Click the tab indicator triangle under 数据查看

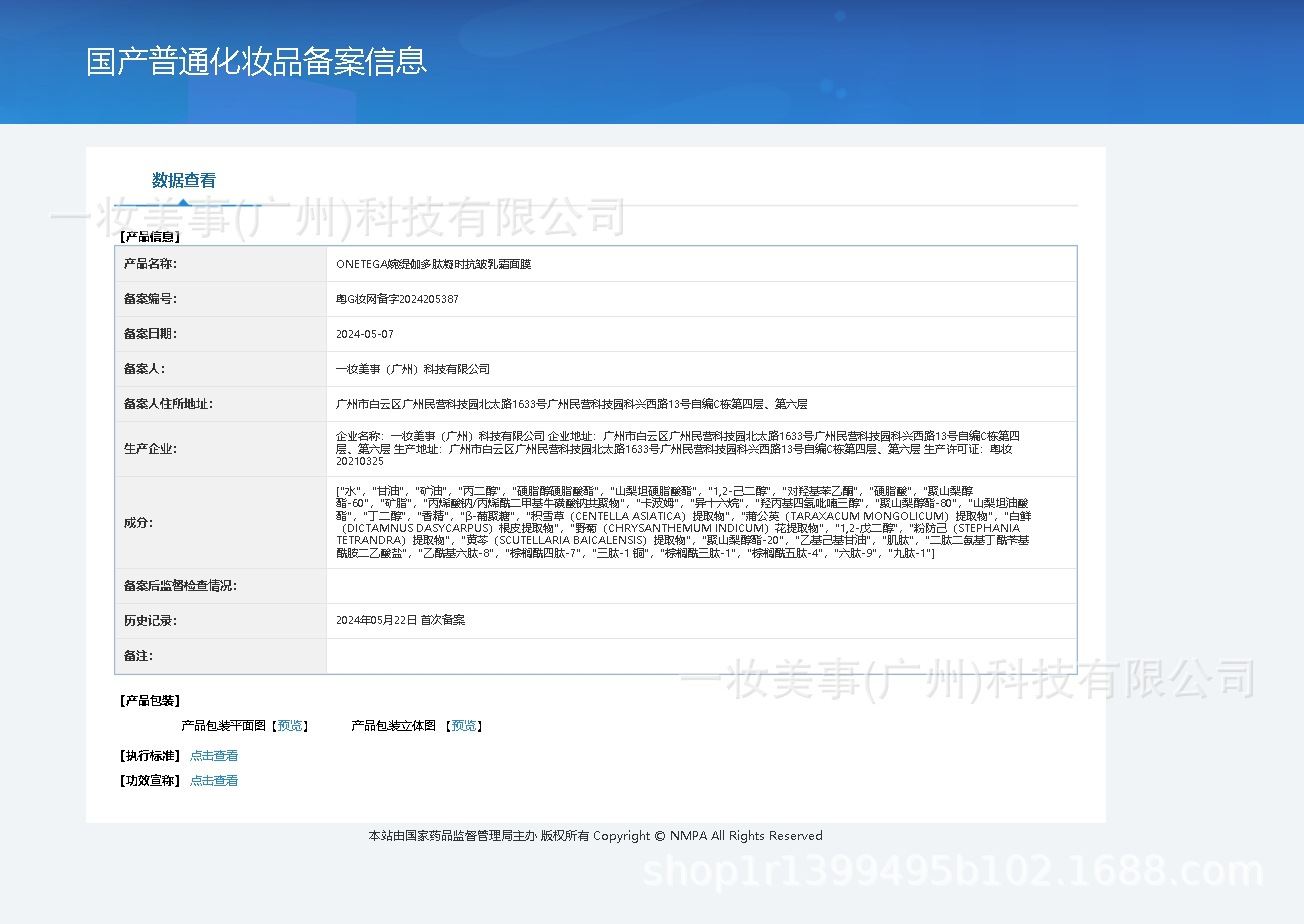point(184,202)
